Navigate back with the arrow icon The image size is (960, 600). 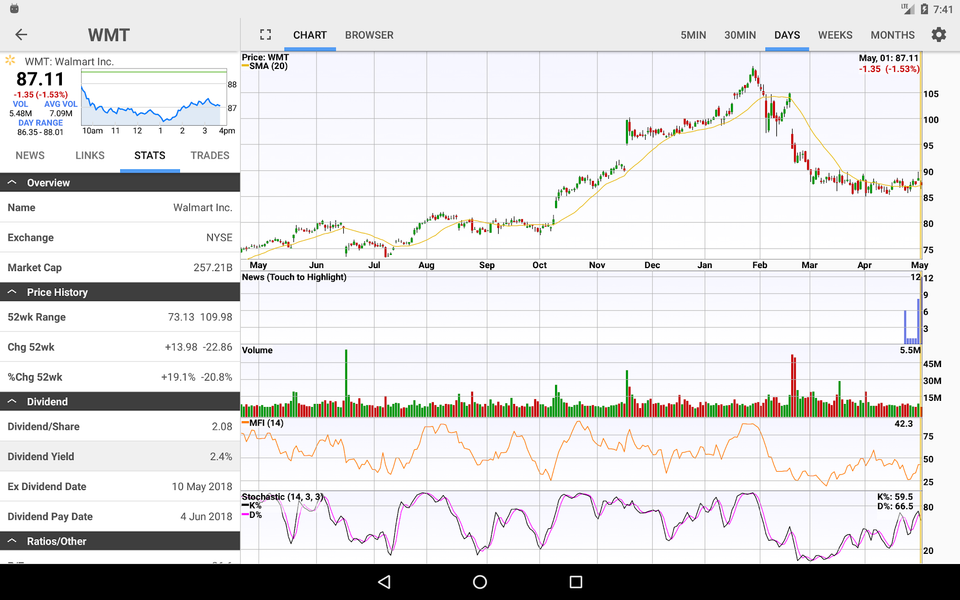[x=21, y=34]
